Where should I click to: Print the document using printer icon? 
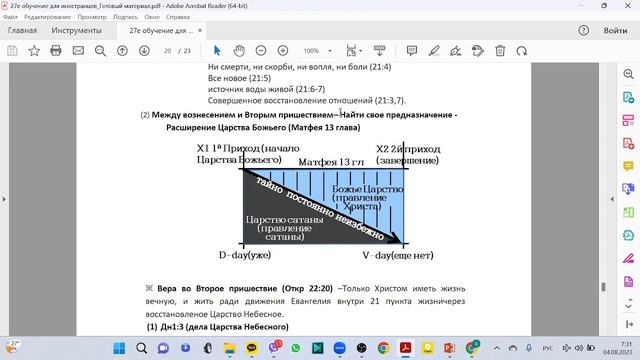pos(56,51)
